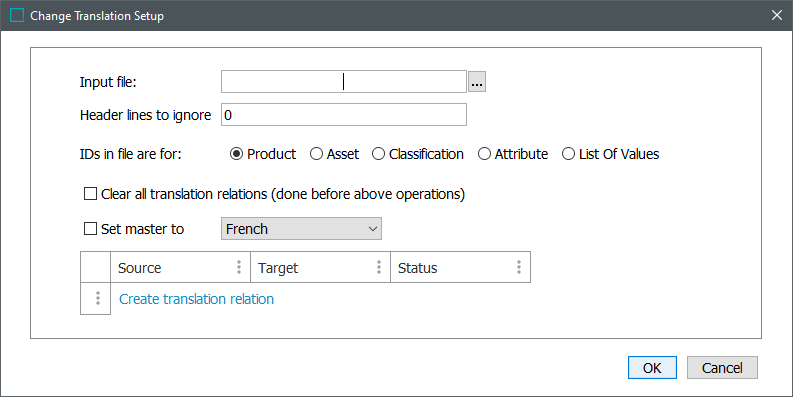Click the Create translation relation link
Screen dimensions: 793x397
(196, 299)
